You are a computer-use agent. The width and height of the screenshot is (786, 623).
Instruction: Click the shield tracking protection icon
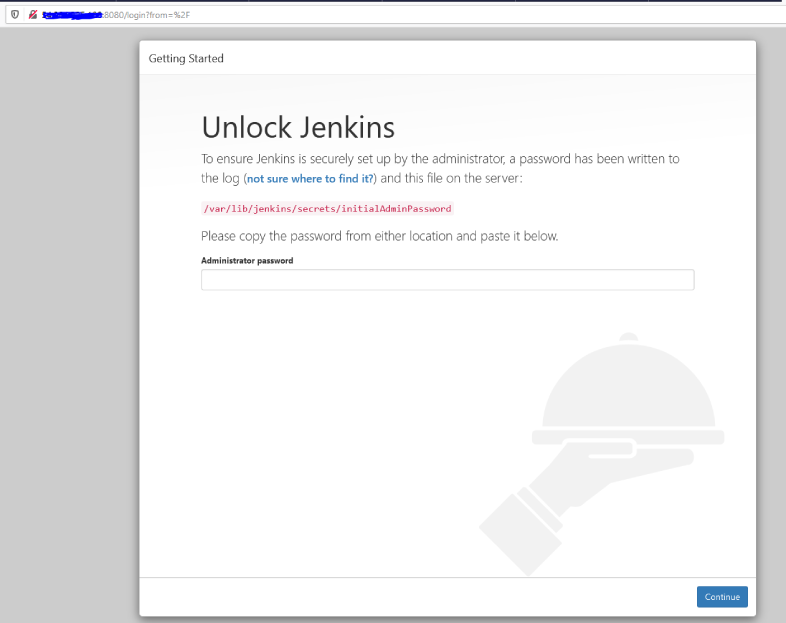coord(15,15)
